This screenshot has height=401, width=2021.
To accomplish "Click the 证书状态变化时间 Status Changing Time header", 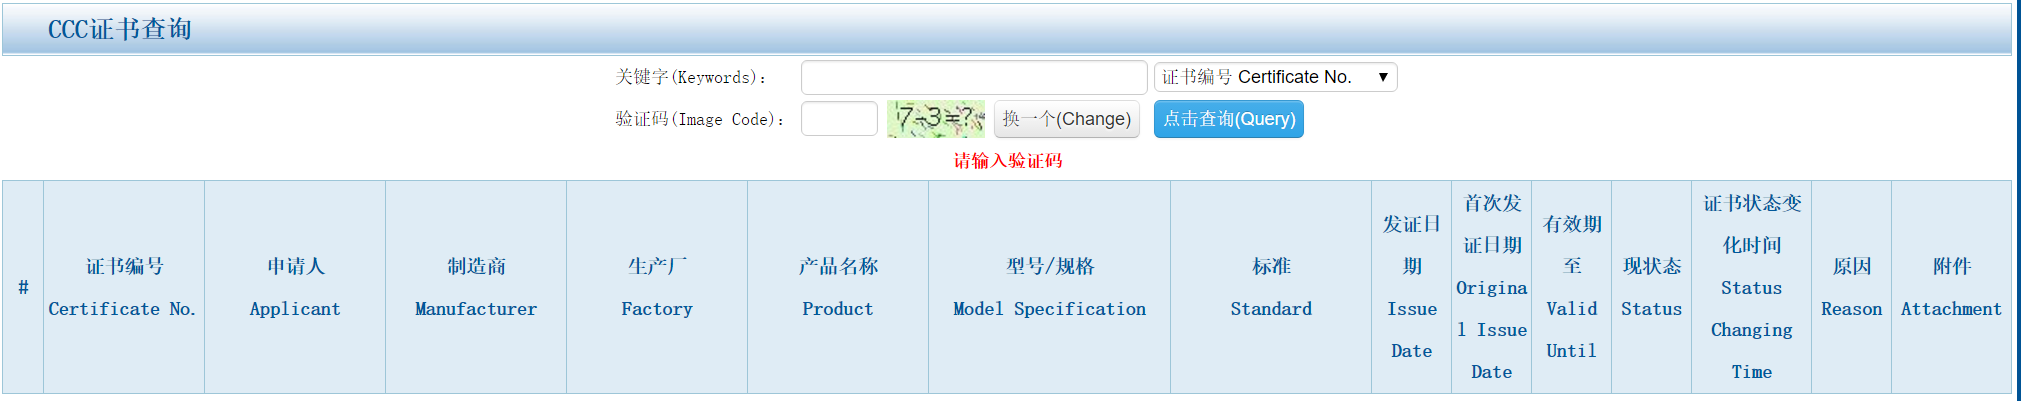I will click(x=1751, y=287).
